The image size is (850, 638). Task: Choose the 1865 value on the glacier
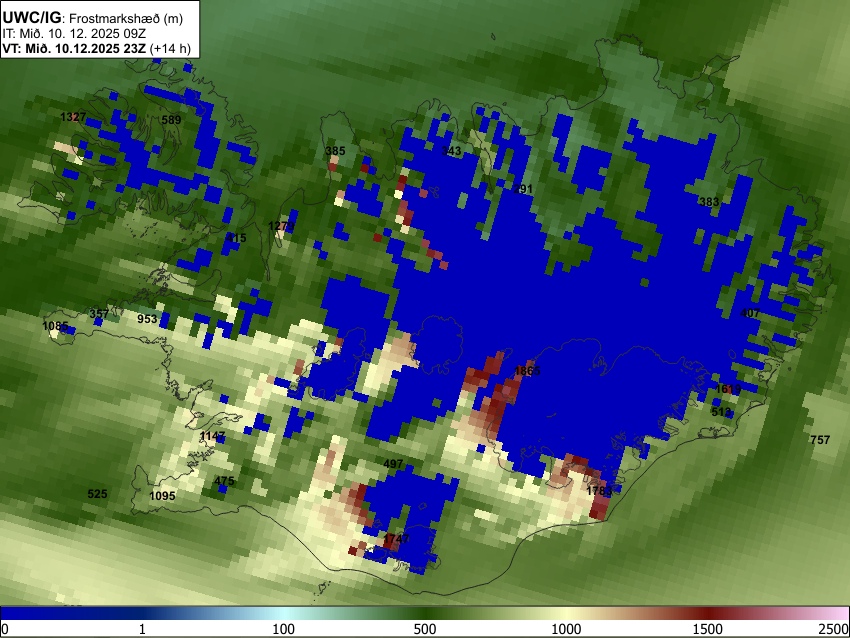click(527, 371)
